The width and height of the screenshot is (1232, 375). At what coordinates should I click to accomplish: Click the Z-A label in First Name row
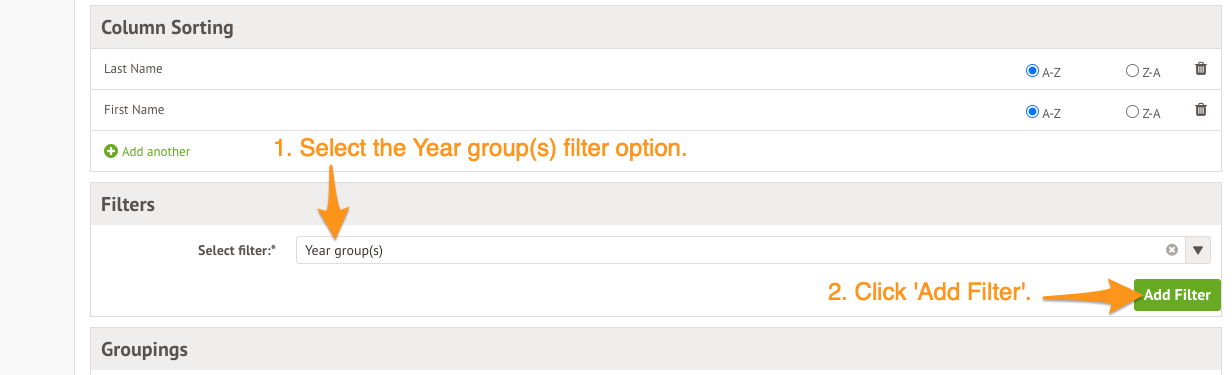click(1151, 113)
